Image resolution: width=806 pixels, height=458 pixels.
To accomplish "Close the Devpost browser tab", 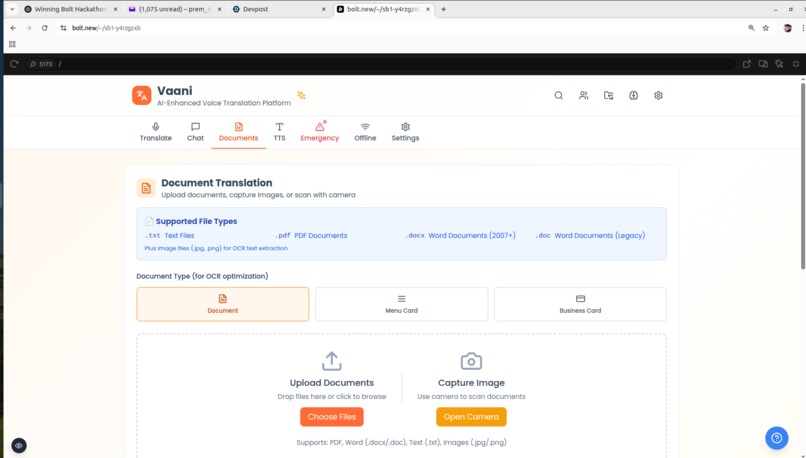I will (x=323, y=9).
